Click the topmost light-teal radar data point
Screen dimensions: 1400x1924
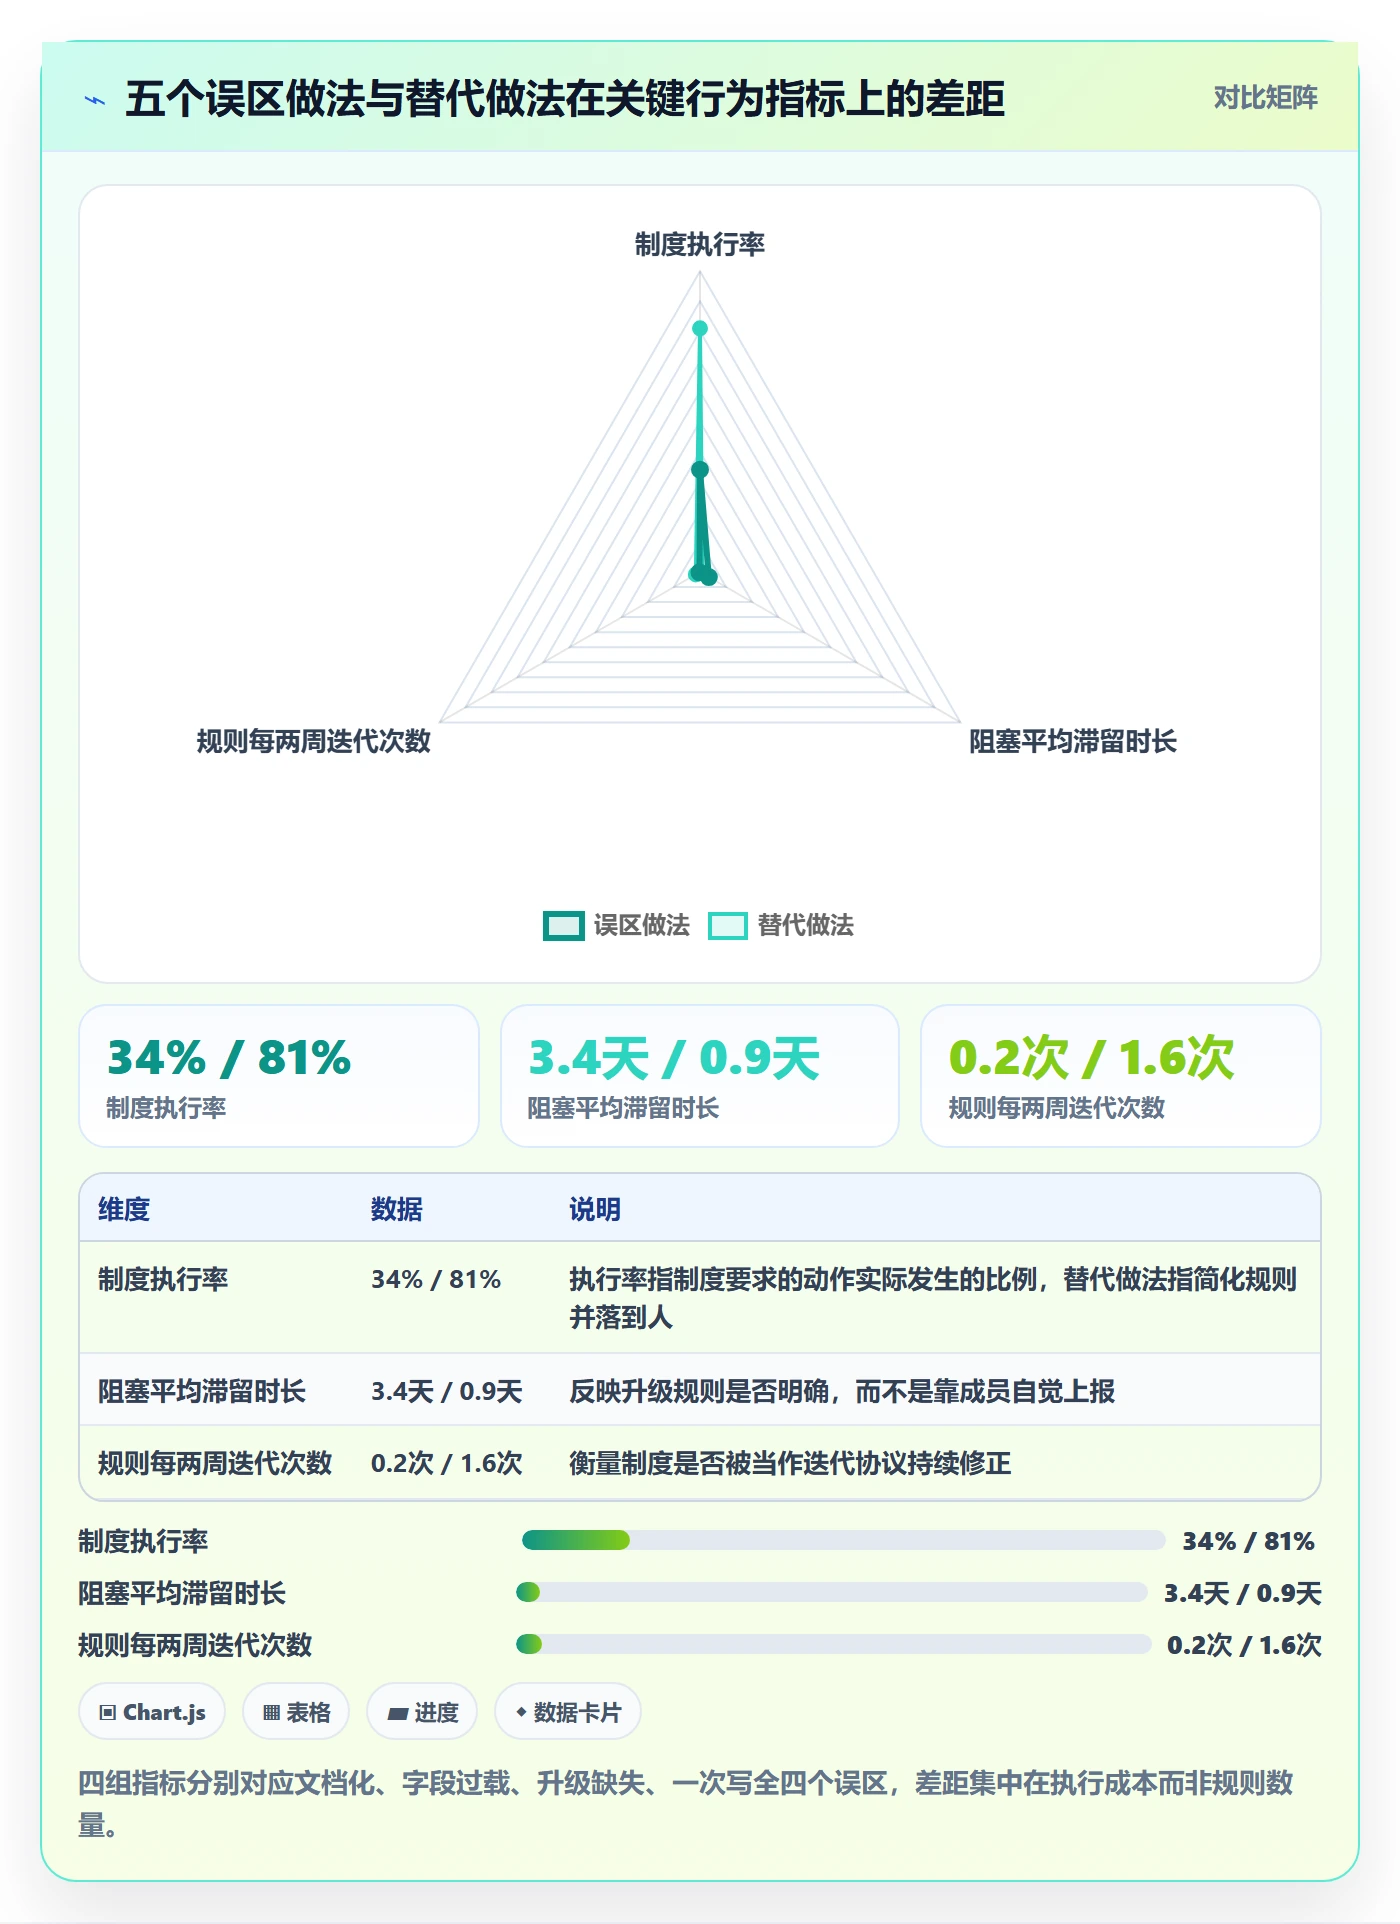[x=700, y=328]
